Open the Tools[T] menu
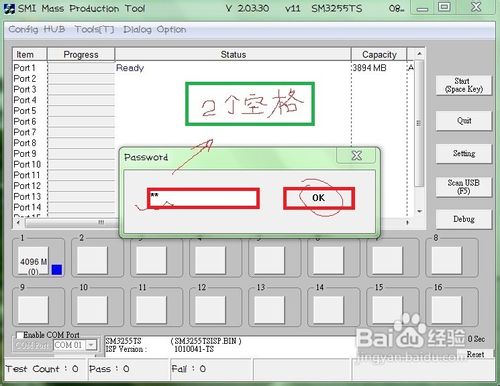The width and height of the screenshot is (500, 386). click(94, 29)
